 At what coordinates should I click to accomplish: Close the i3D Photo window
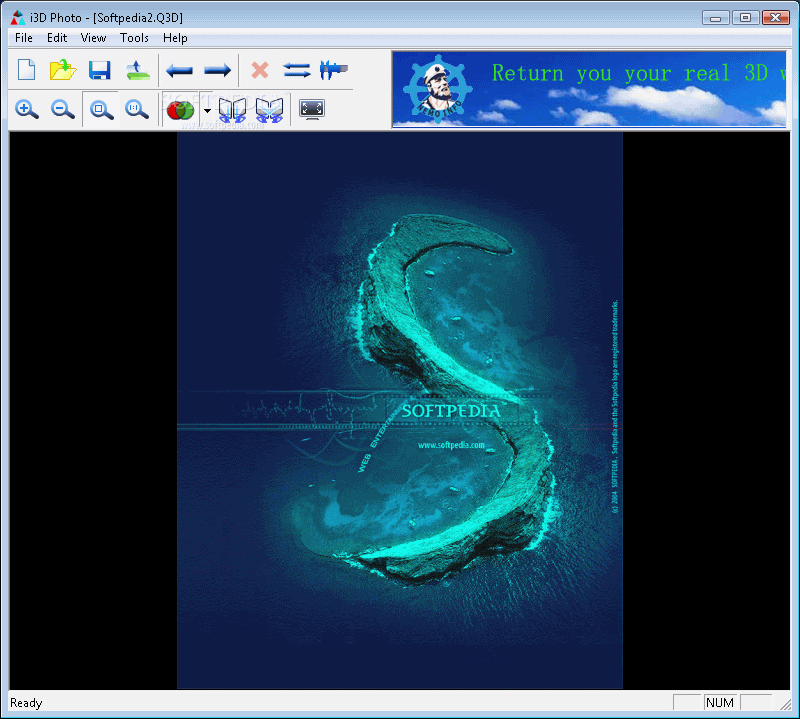click(776, 18)
